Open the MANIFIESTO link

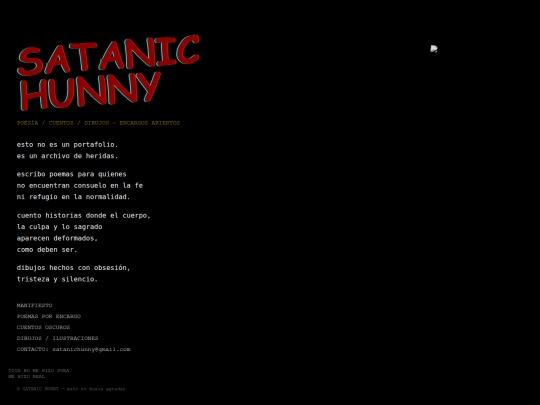coord(34,305)
